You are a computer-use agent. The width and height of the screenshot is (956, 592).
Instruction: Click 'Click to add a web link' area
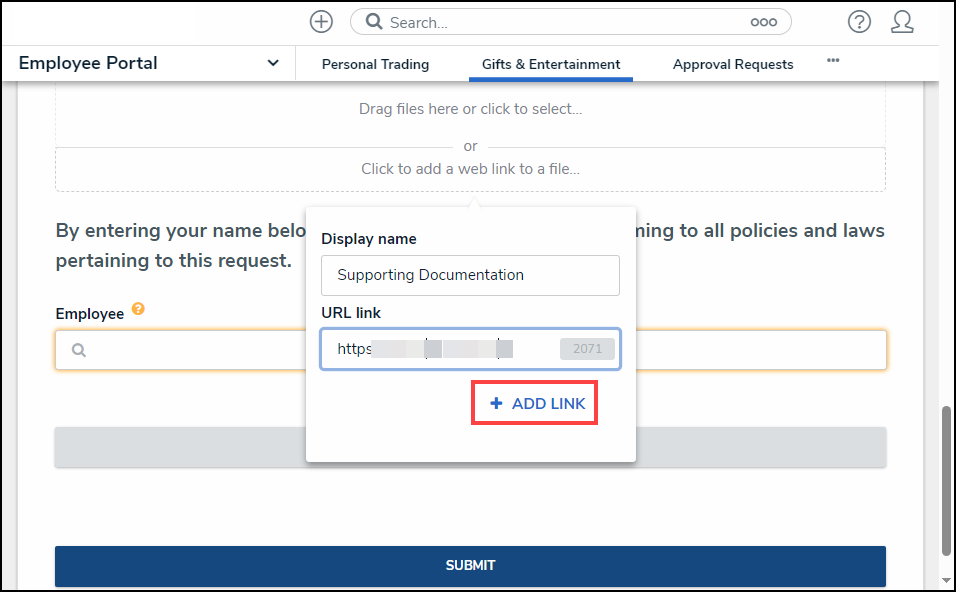(x=470, y=169)
